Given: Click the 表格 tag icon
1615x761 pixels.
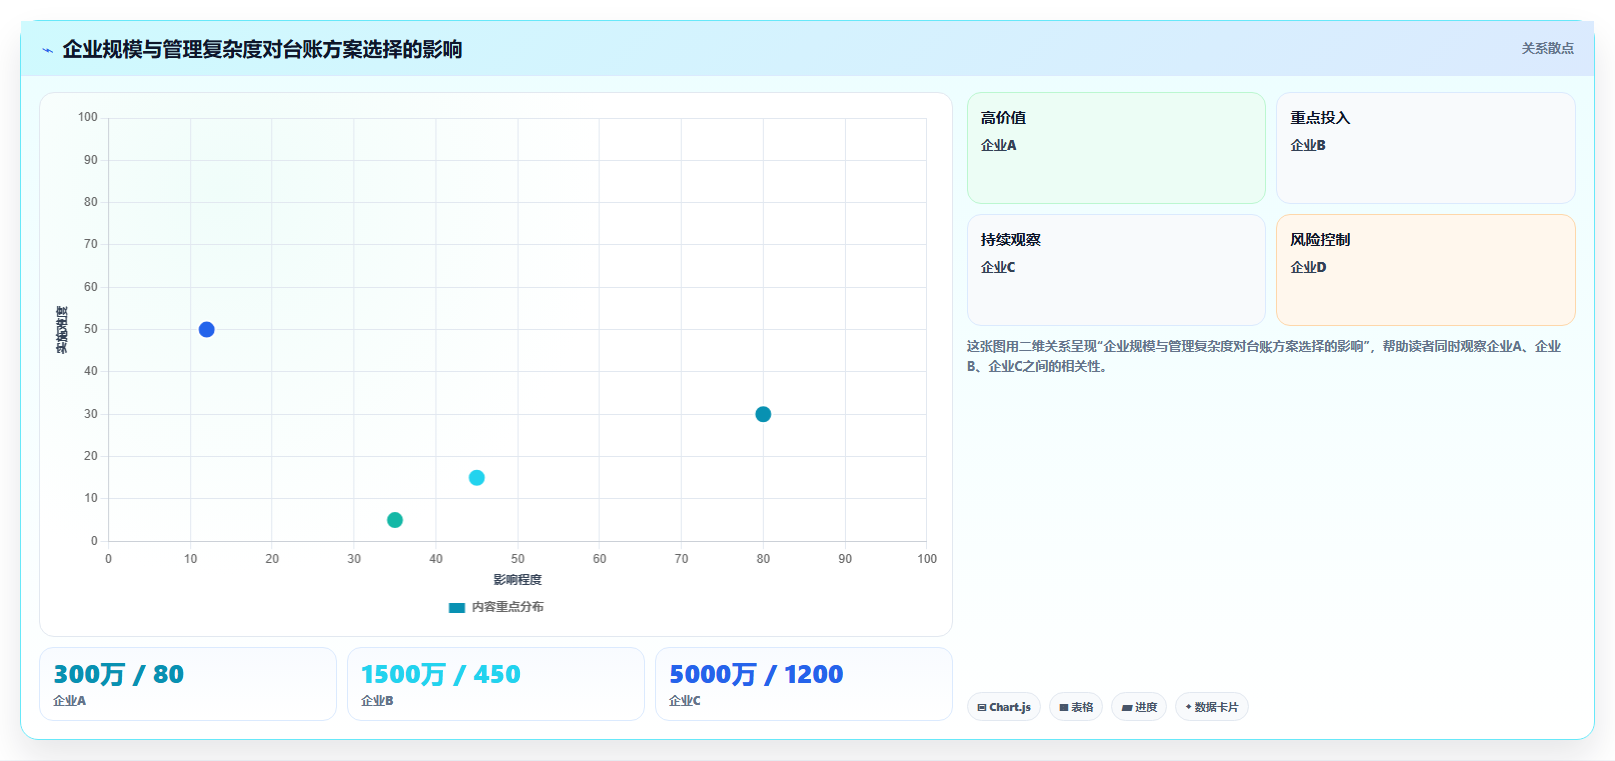Looking at the screenshot, I should (1064, 708).
